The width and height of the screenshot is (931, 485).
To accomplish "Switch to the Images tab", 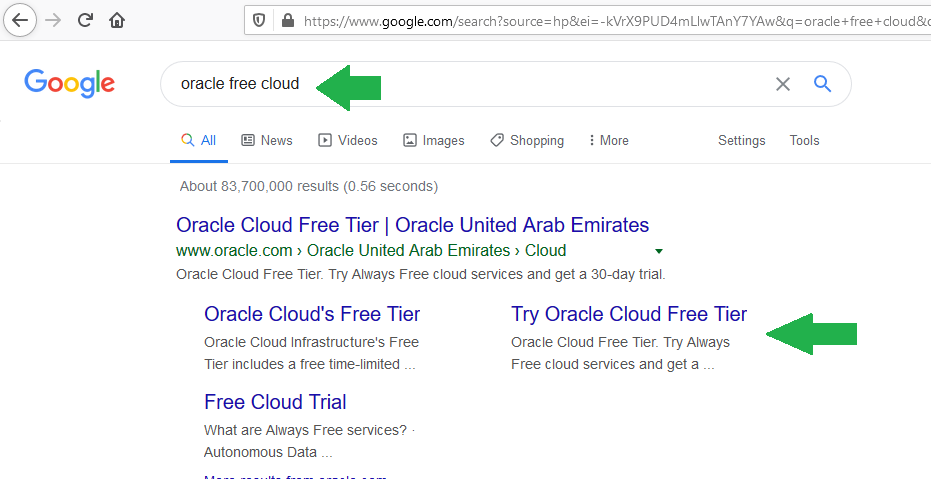I will pos(434,141).
